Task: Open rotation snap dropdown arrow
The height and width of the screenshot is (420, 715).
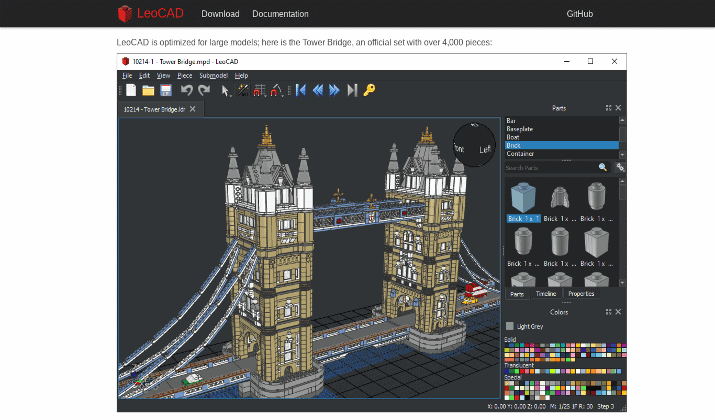Action: pos(283,95)
